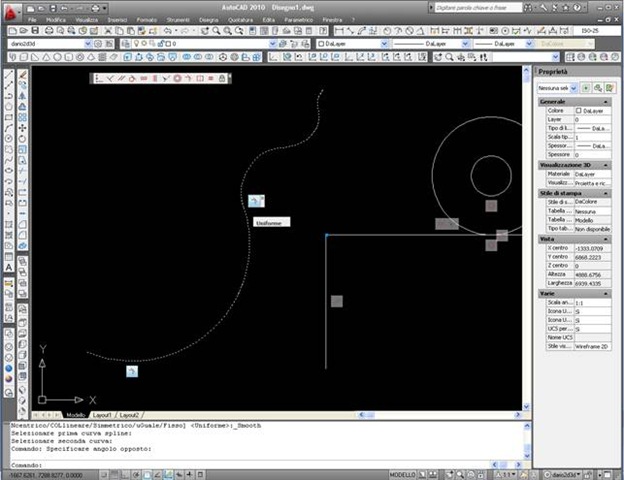Screen dimensions: 624x480
Task: Click the Cut scissors icon in standard toolbar
Action: (x=108, y=31)
